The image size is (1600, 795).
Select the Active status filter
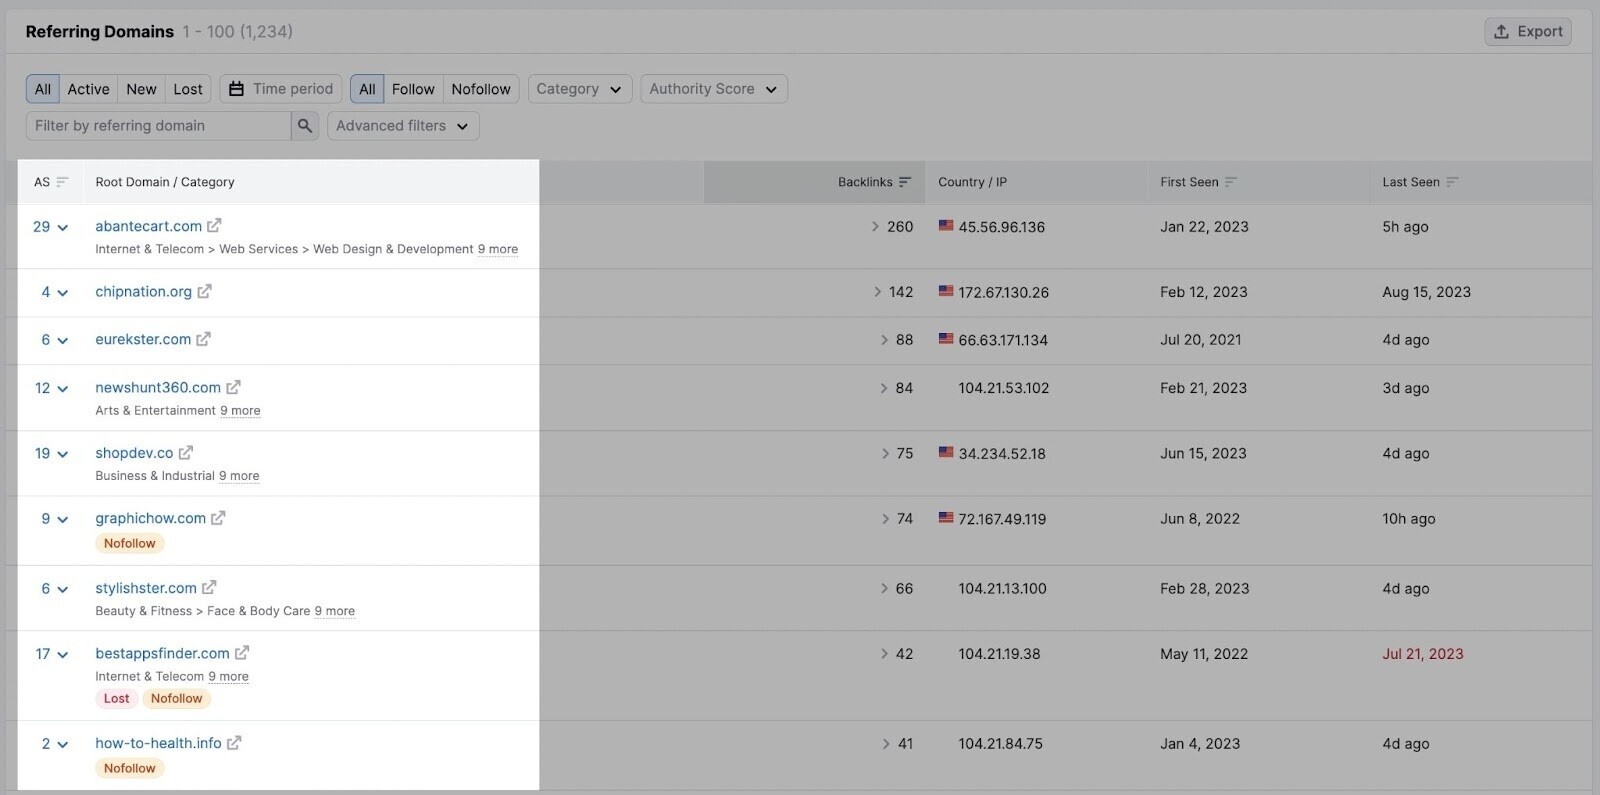[89, 89]
